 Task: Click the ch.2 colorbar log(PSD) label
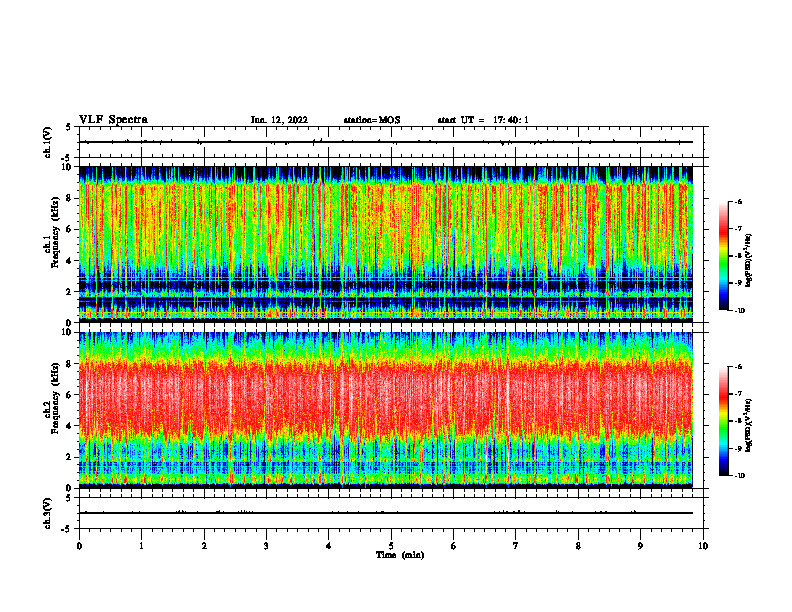[x=749, y=425]
